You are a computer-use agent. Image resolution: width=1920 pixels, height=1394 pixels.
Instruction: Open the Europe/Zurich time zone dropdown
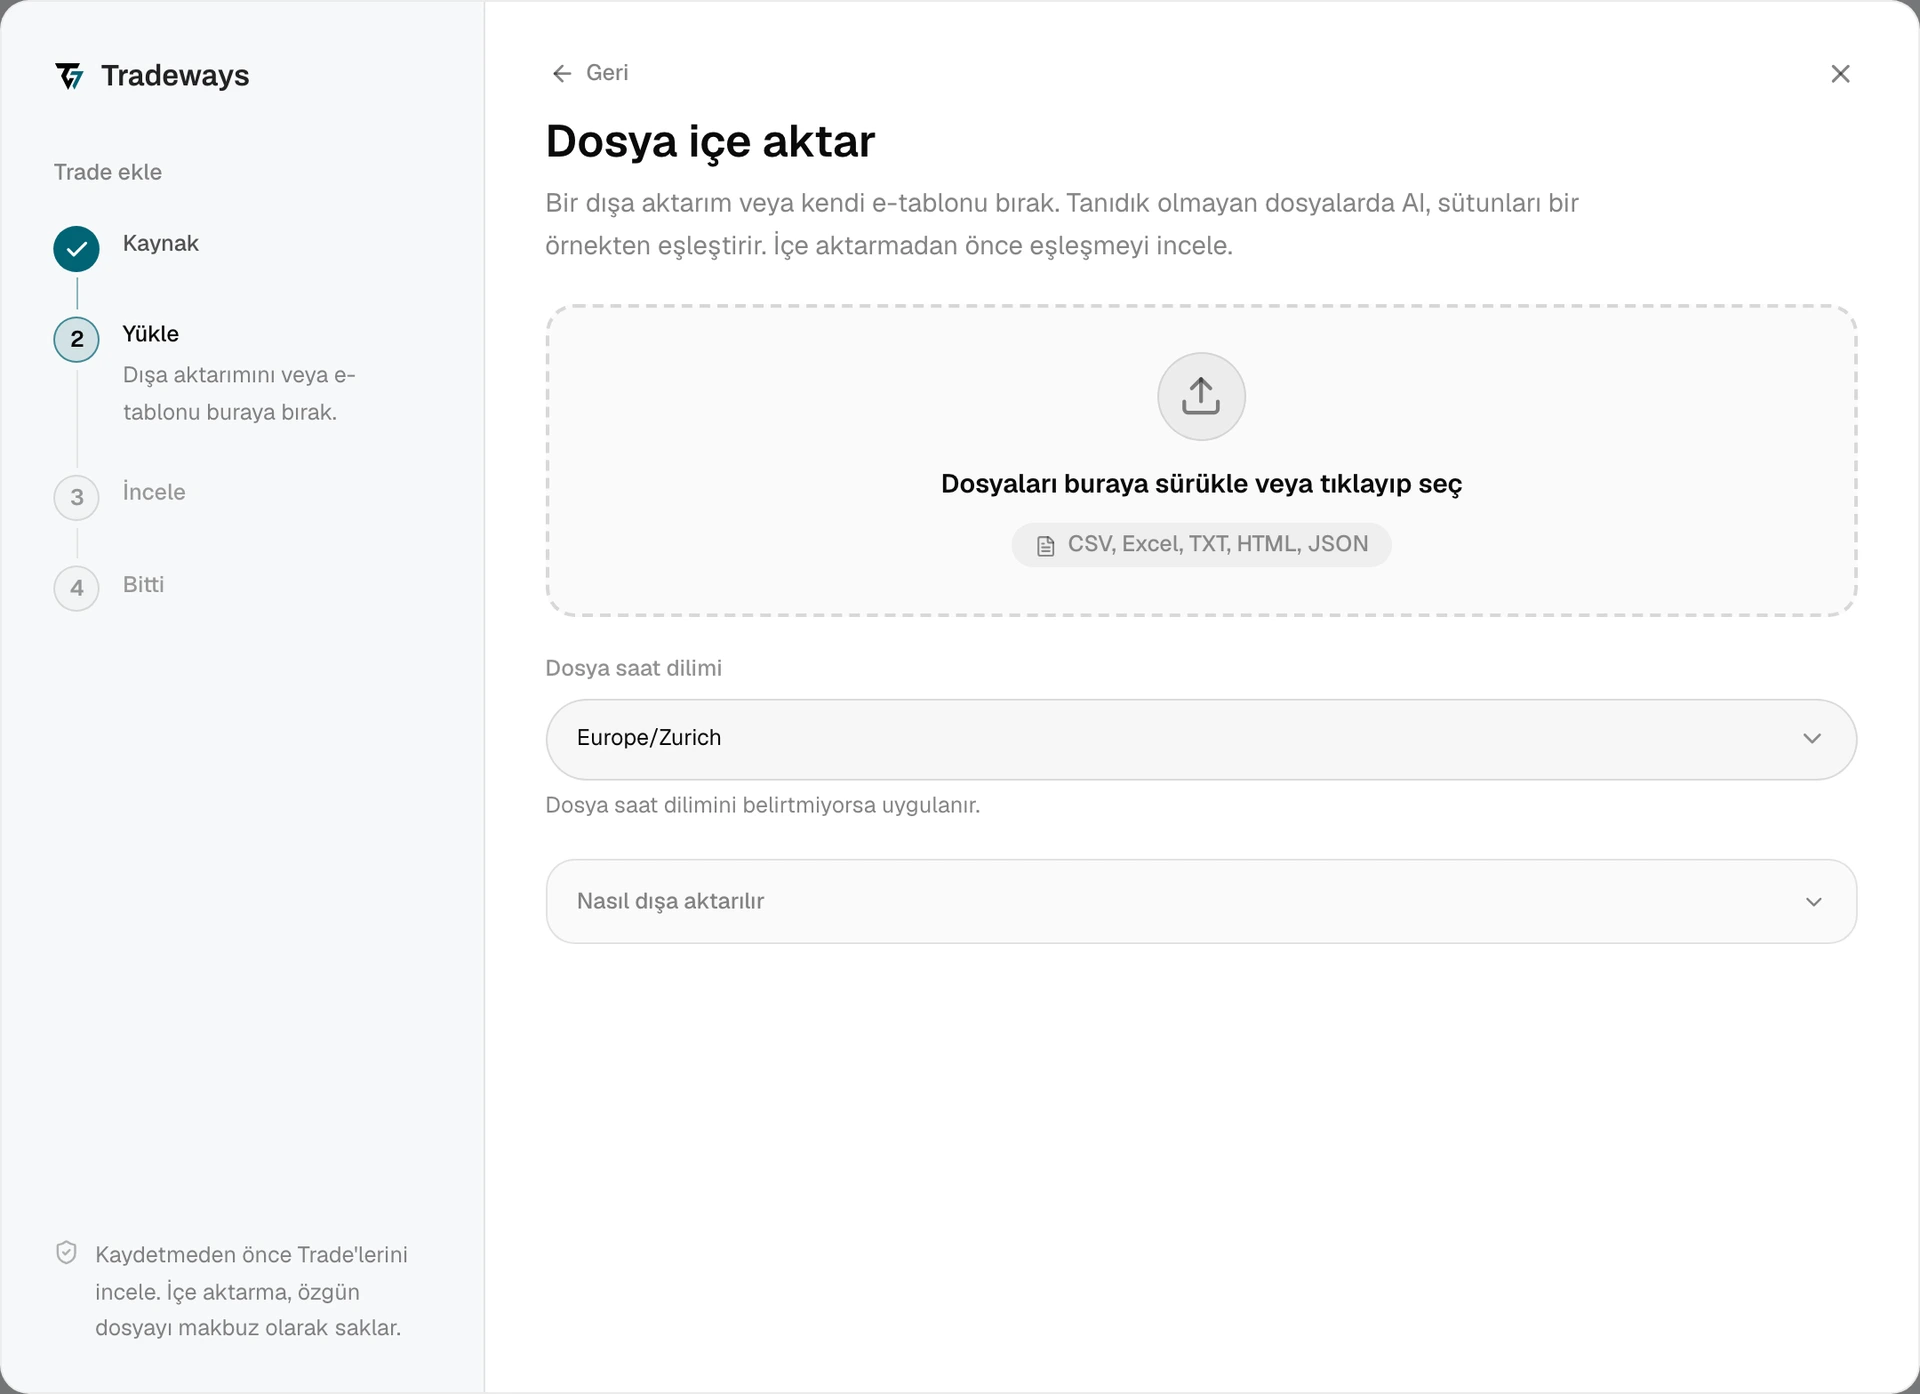(1201, 739)
